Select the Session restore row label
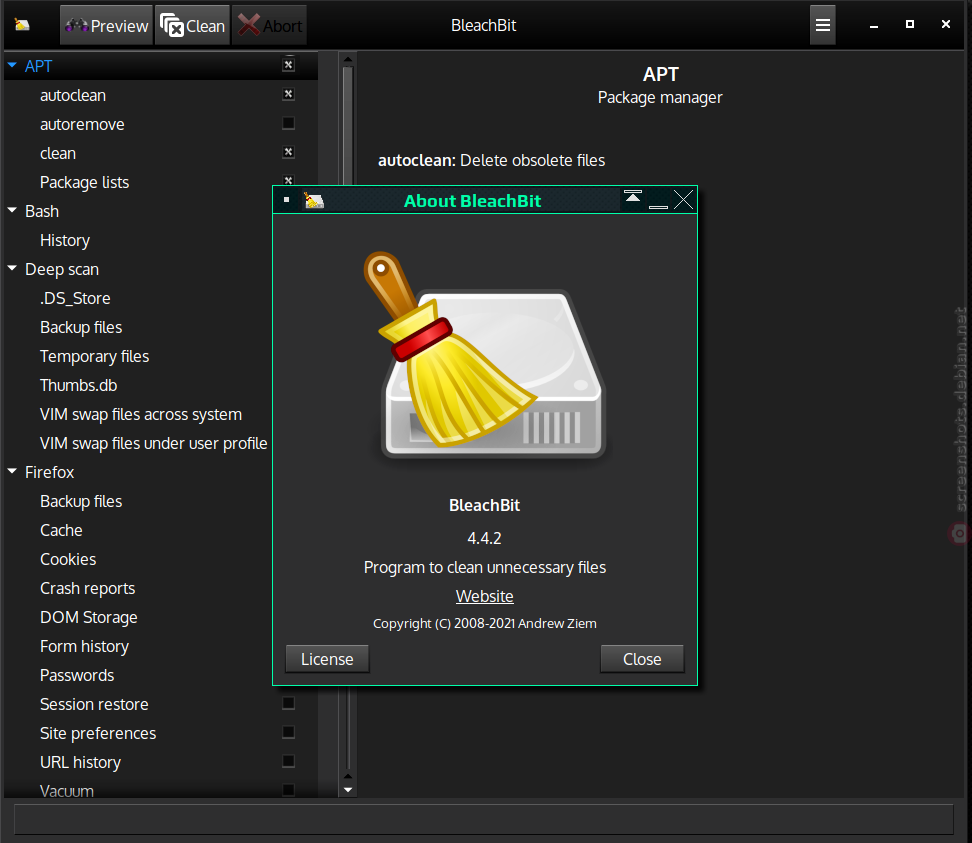 click(x=94, y=704)
